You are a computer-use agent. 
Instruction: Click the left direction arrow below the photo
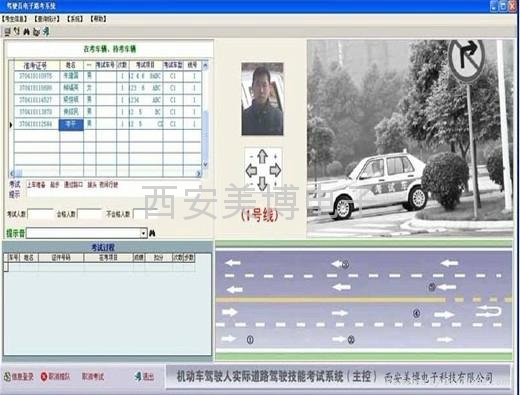tap(251, 170)
